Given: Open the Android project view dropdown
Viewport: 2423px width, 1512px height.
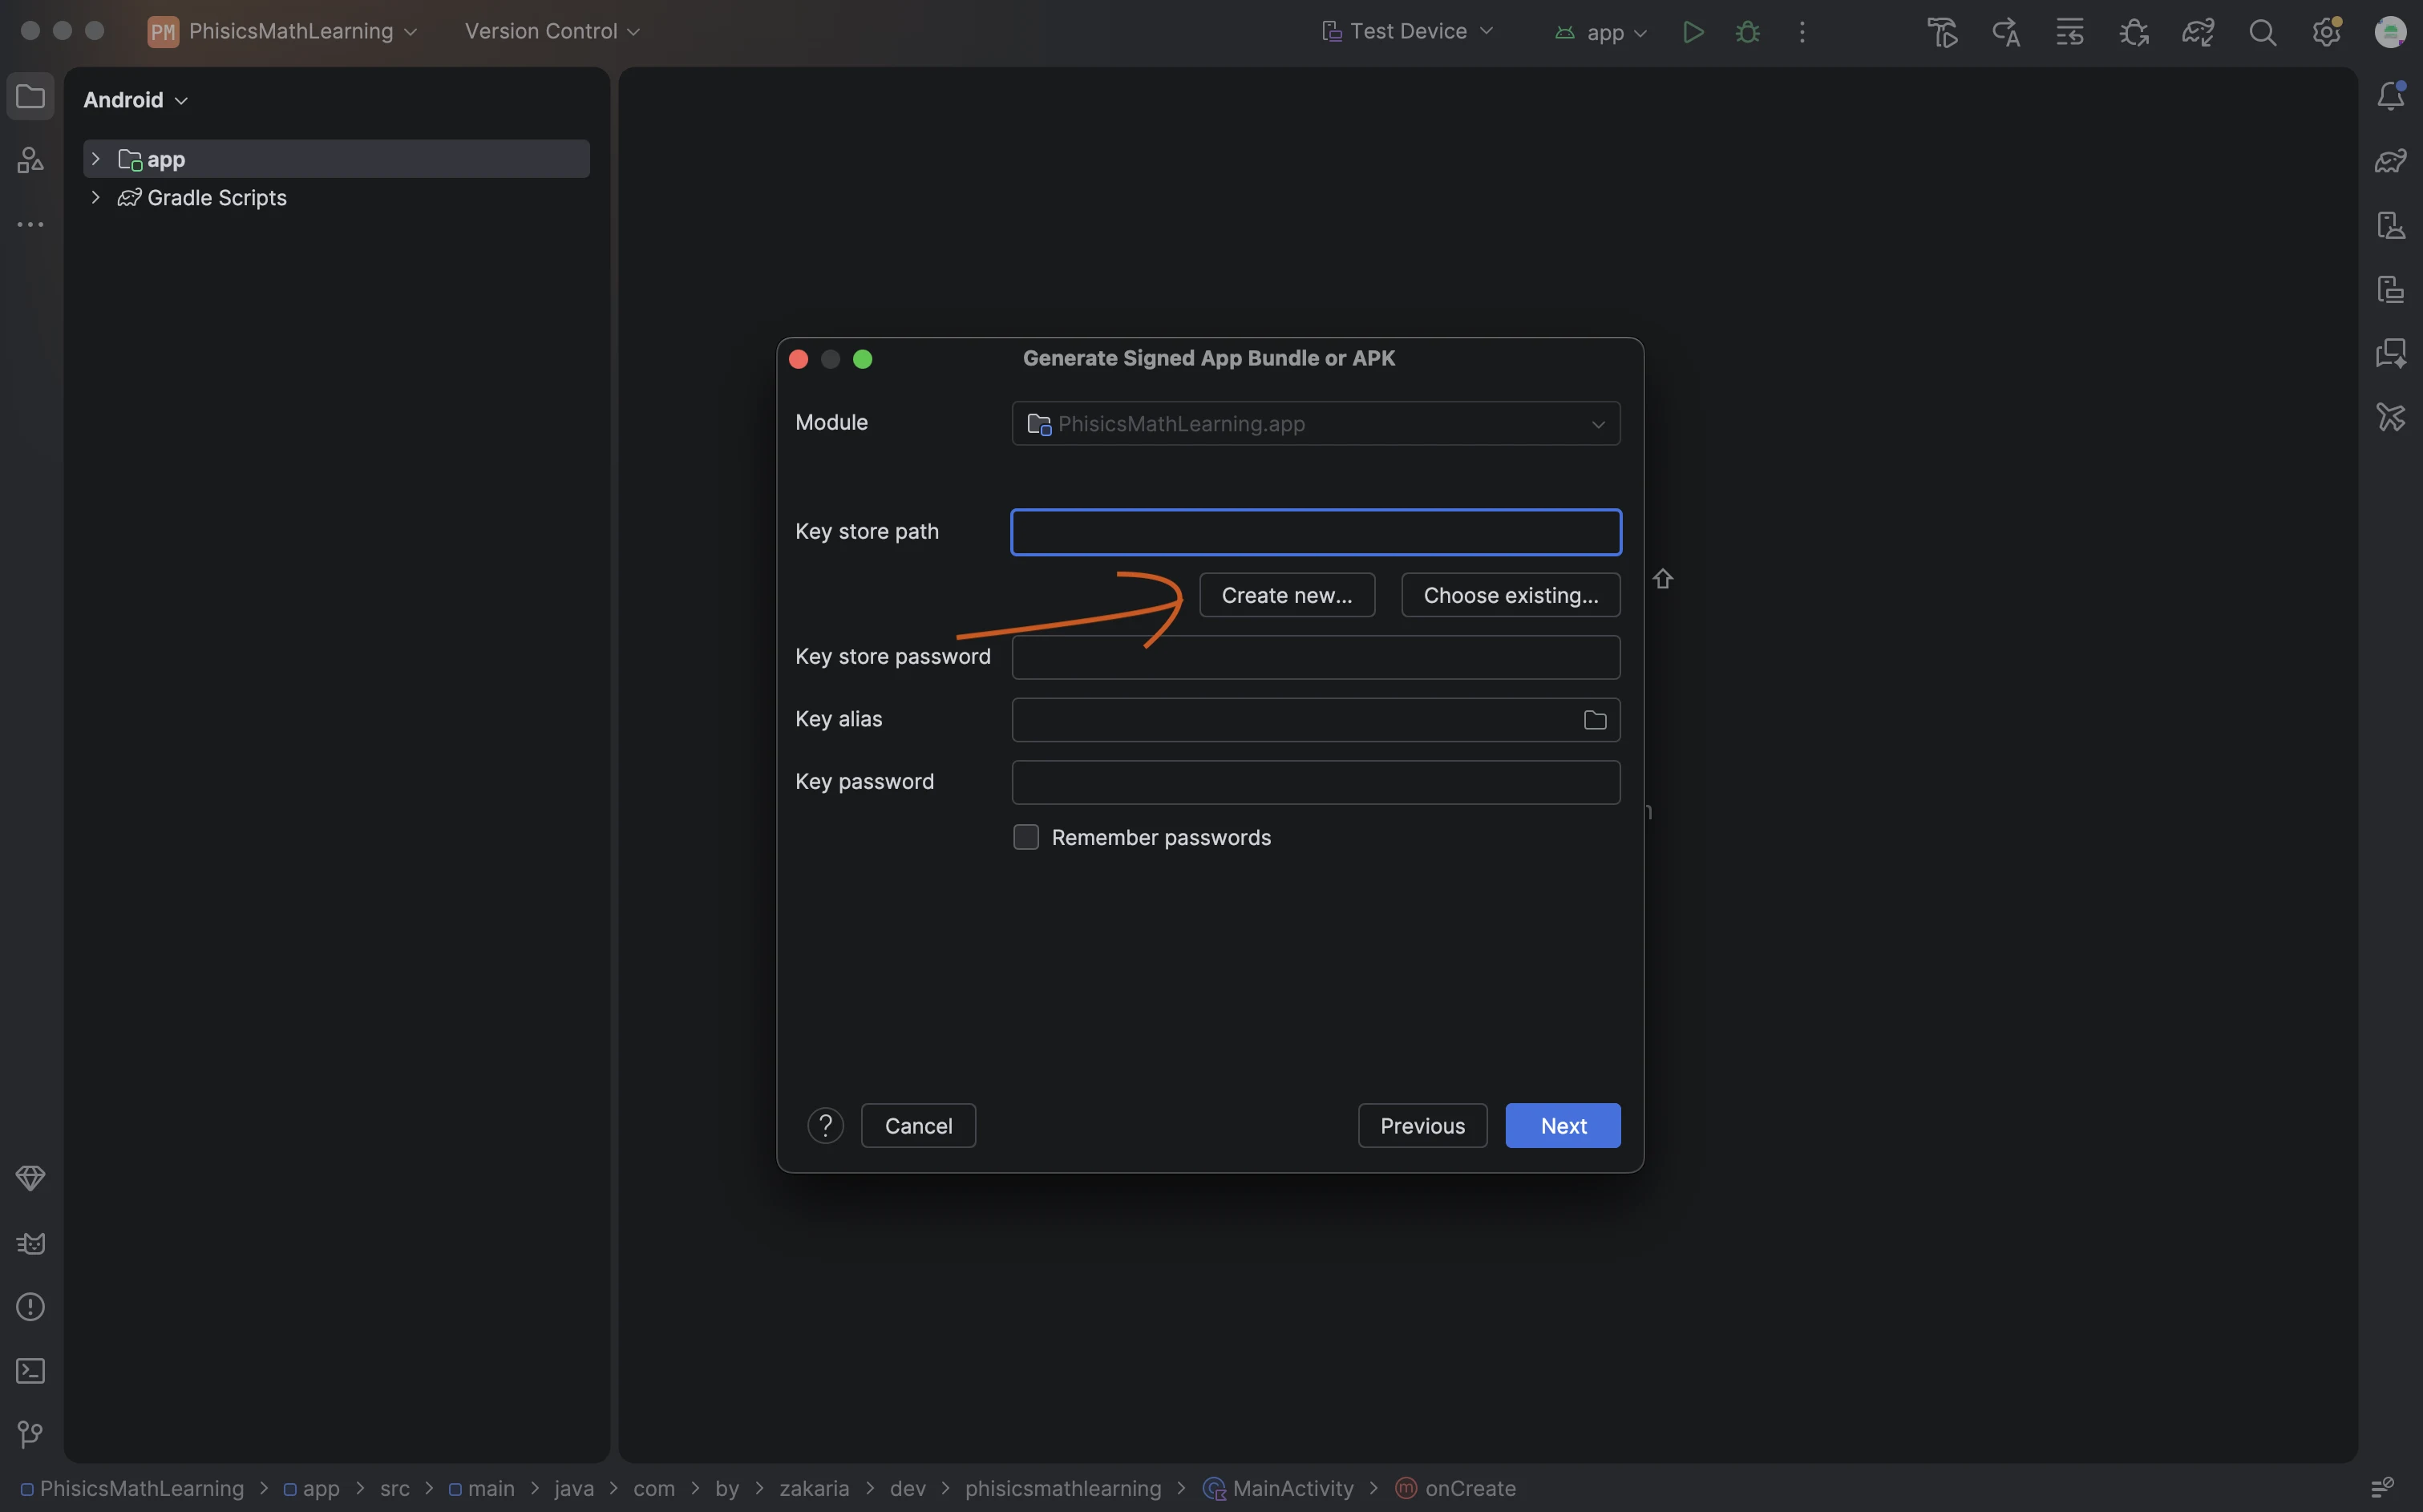Looking at the screenshot, I should click(135, 100).
